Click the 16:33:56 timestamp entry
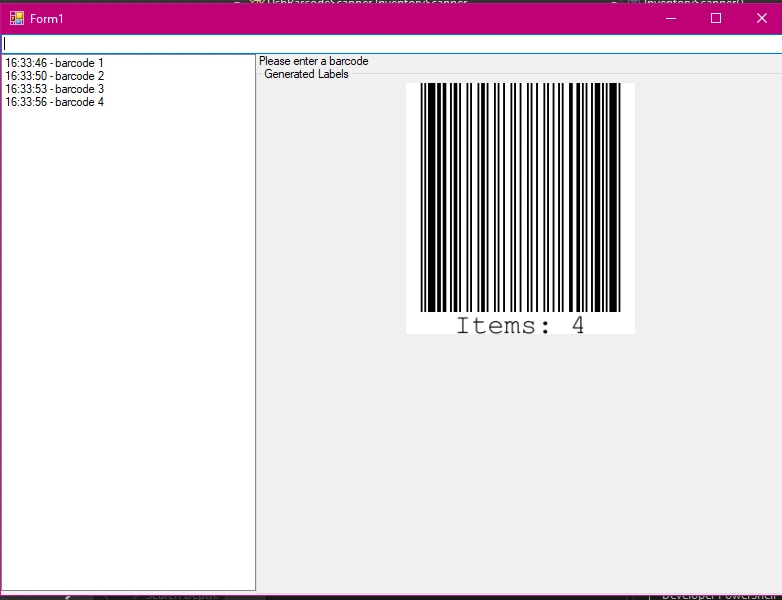The width and height of the screenshot is (782, 600). pos(27,102)
